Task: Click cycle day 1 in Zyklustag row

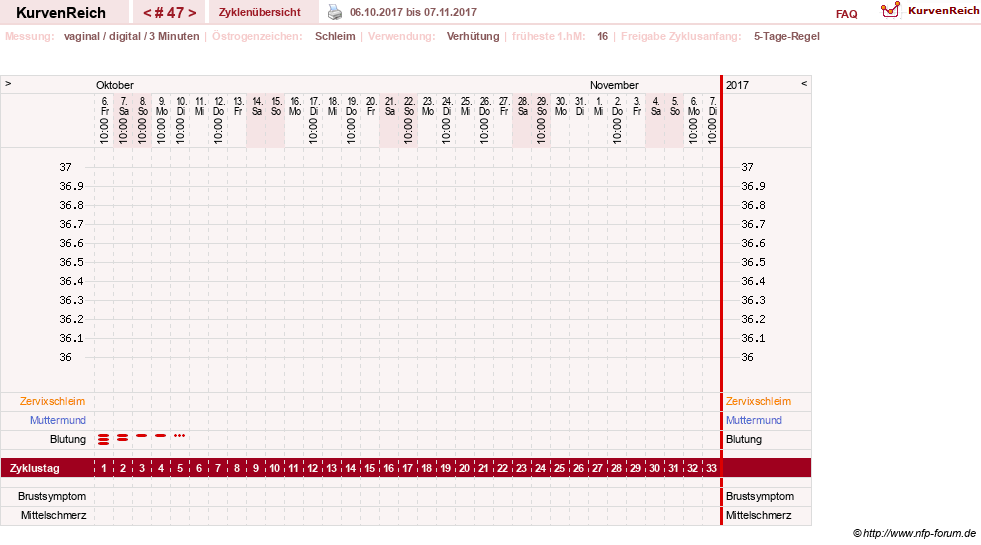Action: 104,468
